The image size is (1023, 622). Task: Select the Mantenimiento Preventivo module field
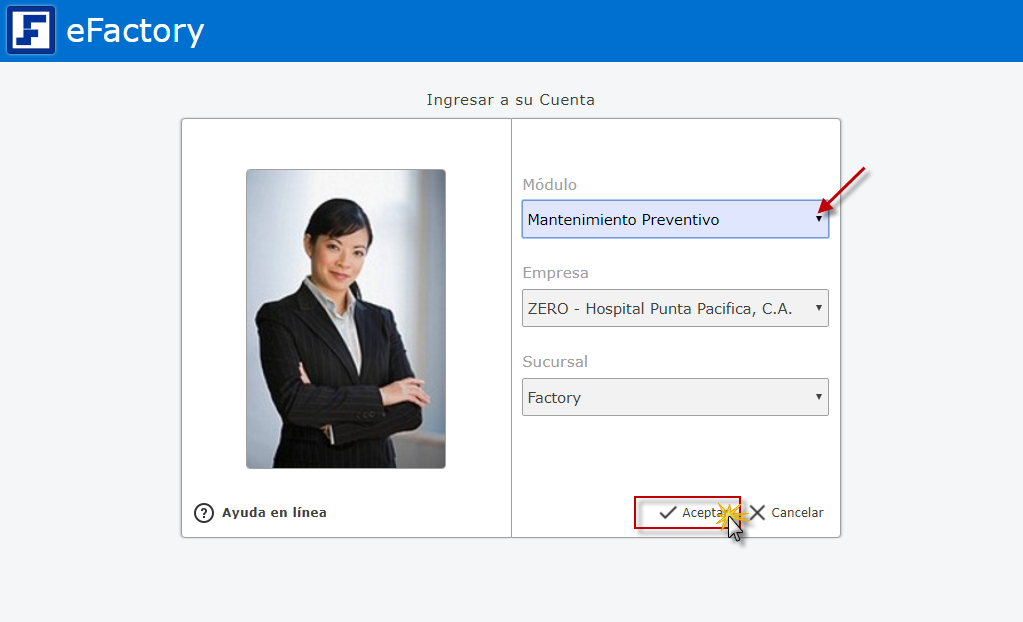pyautogui.click(x=660, y=220)
